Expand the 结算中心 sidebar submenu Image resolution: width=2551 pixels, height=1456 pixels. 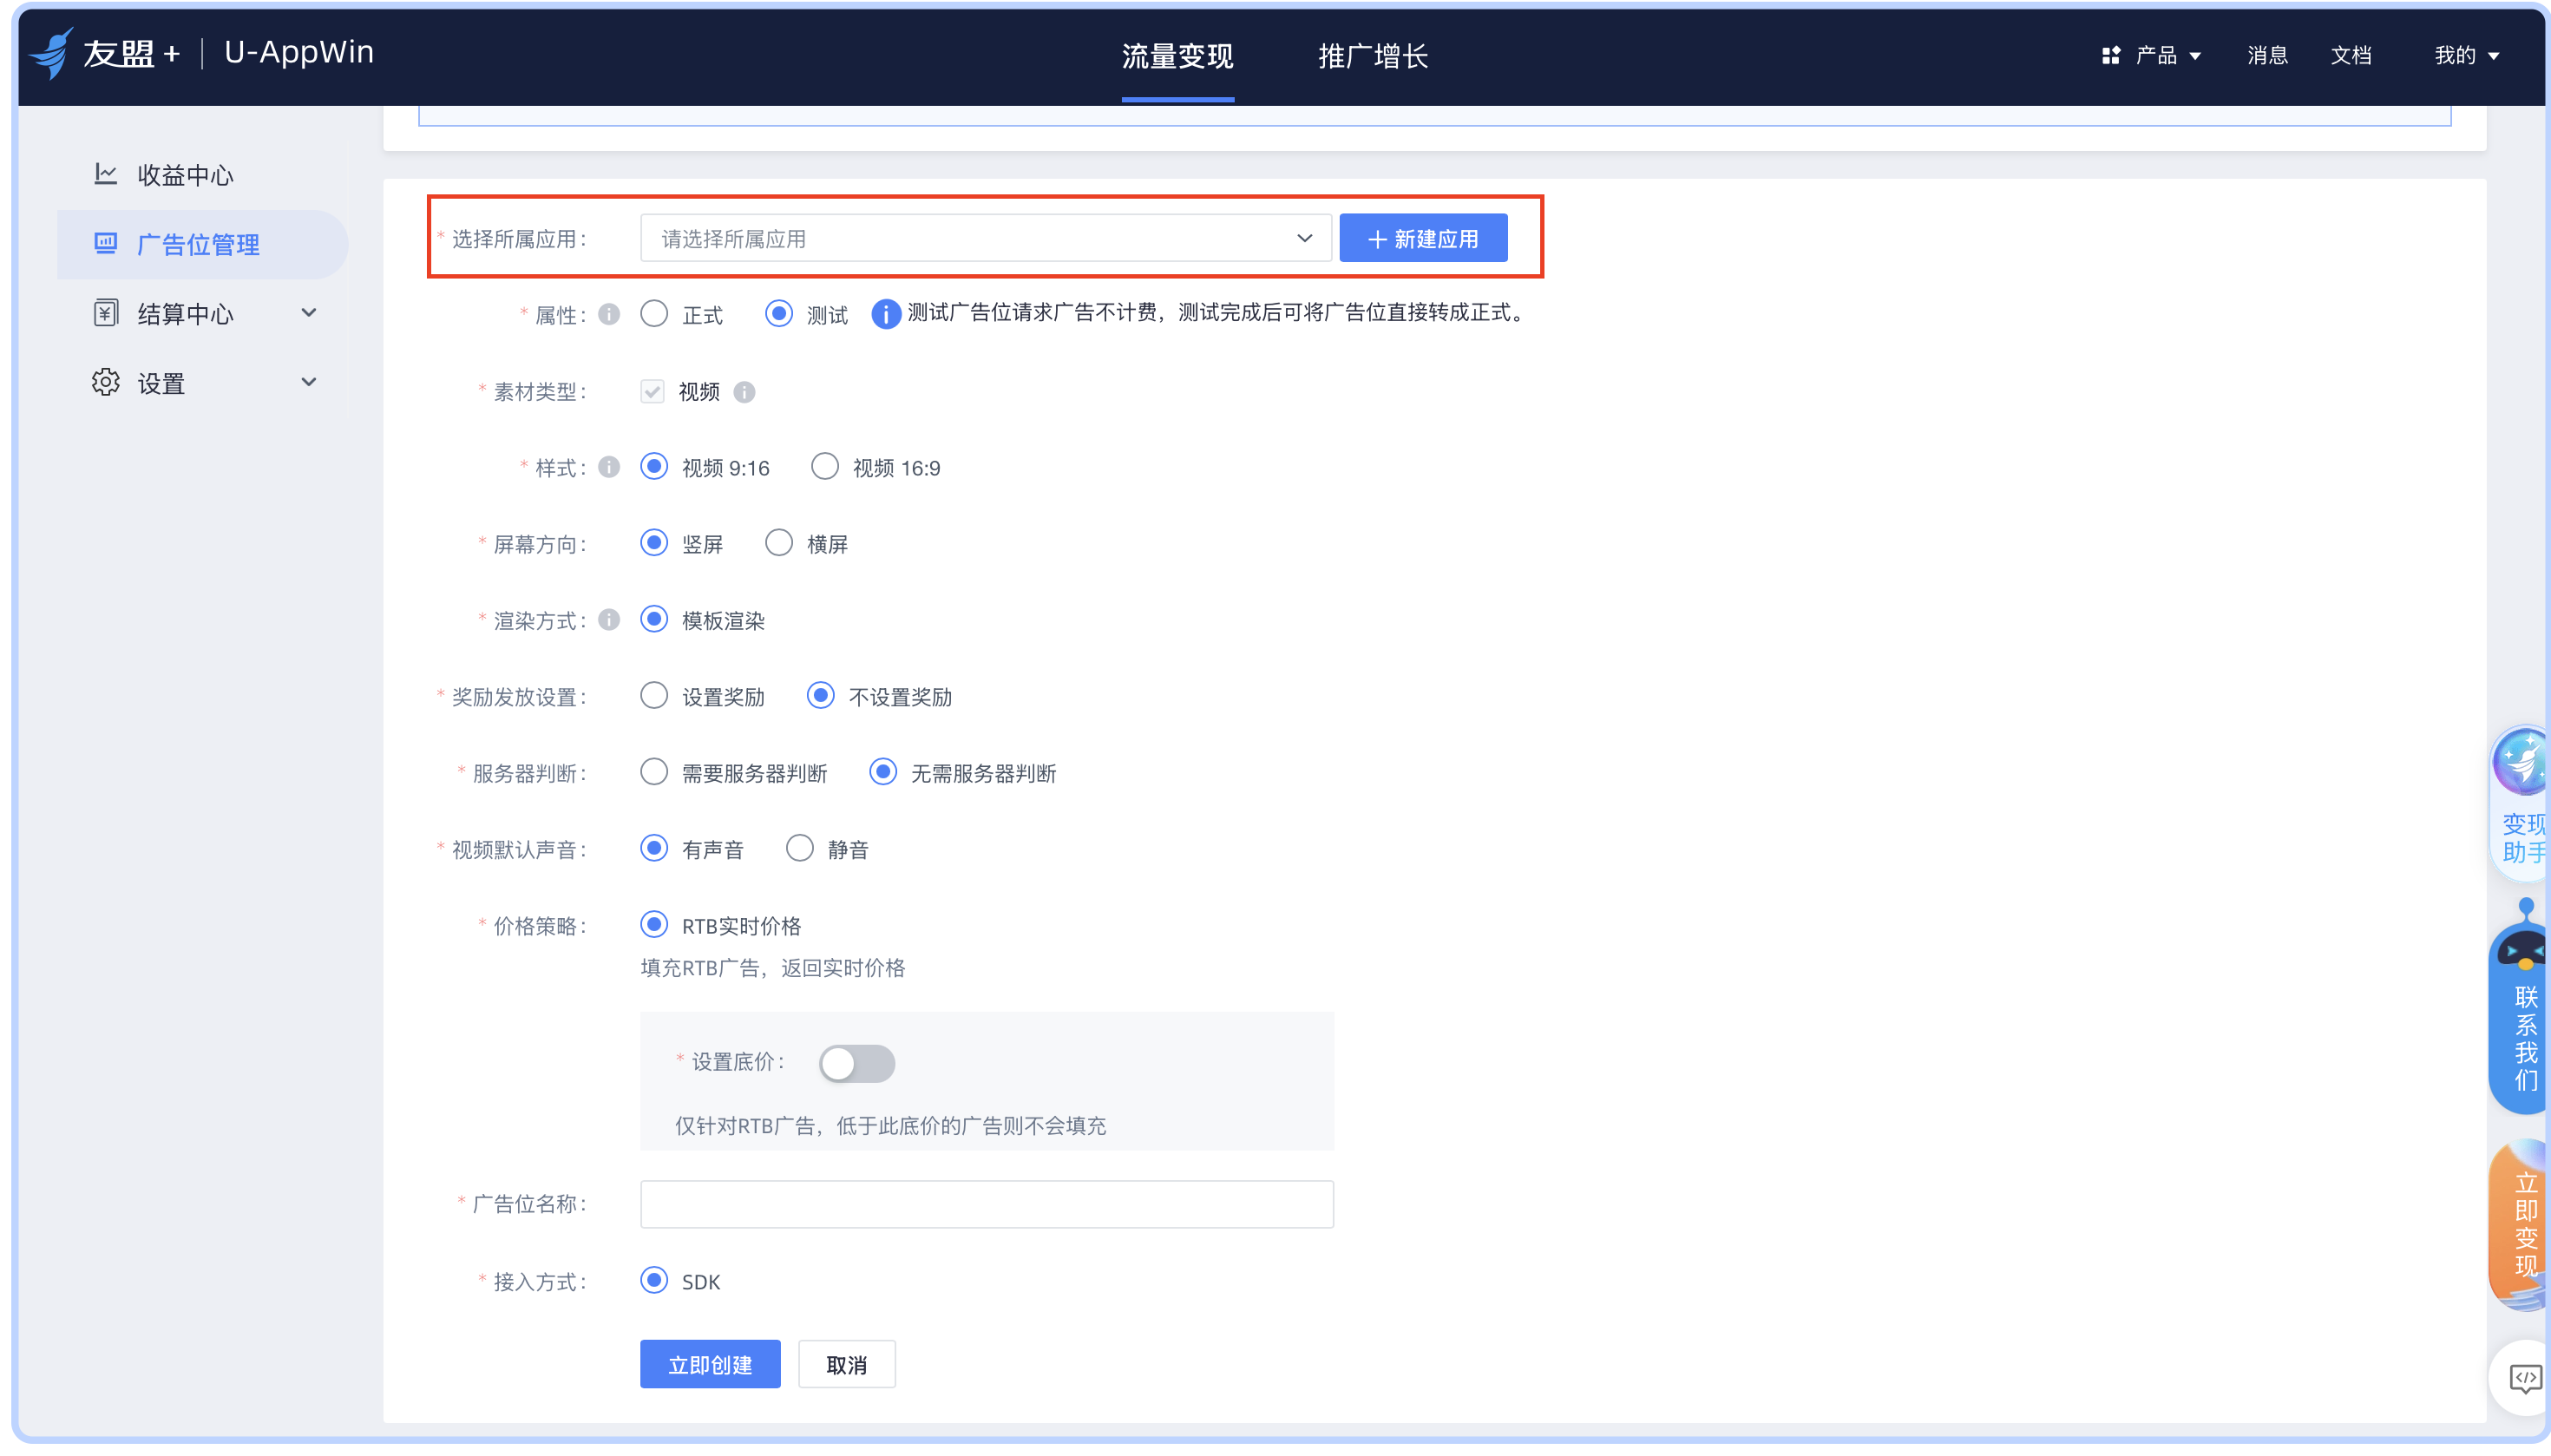click(x=309, y=313)
